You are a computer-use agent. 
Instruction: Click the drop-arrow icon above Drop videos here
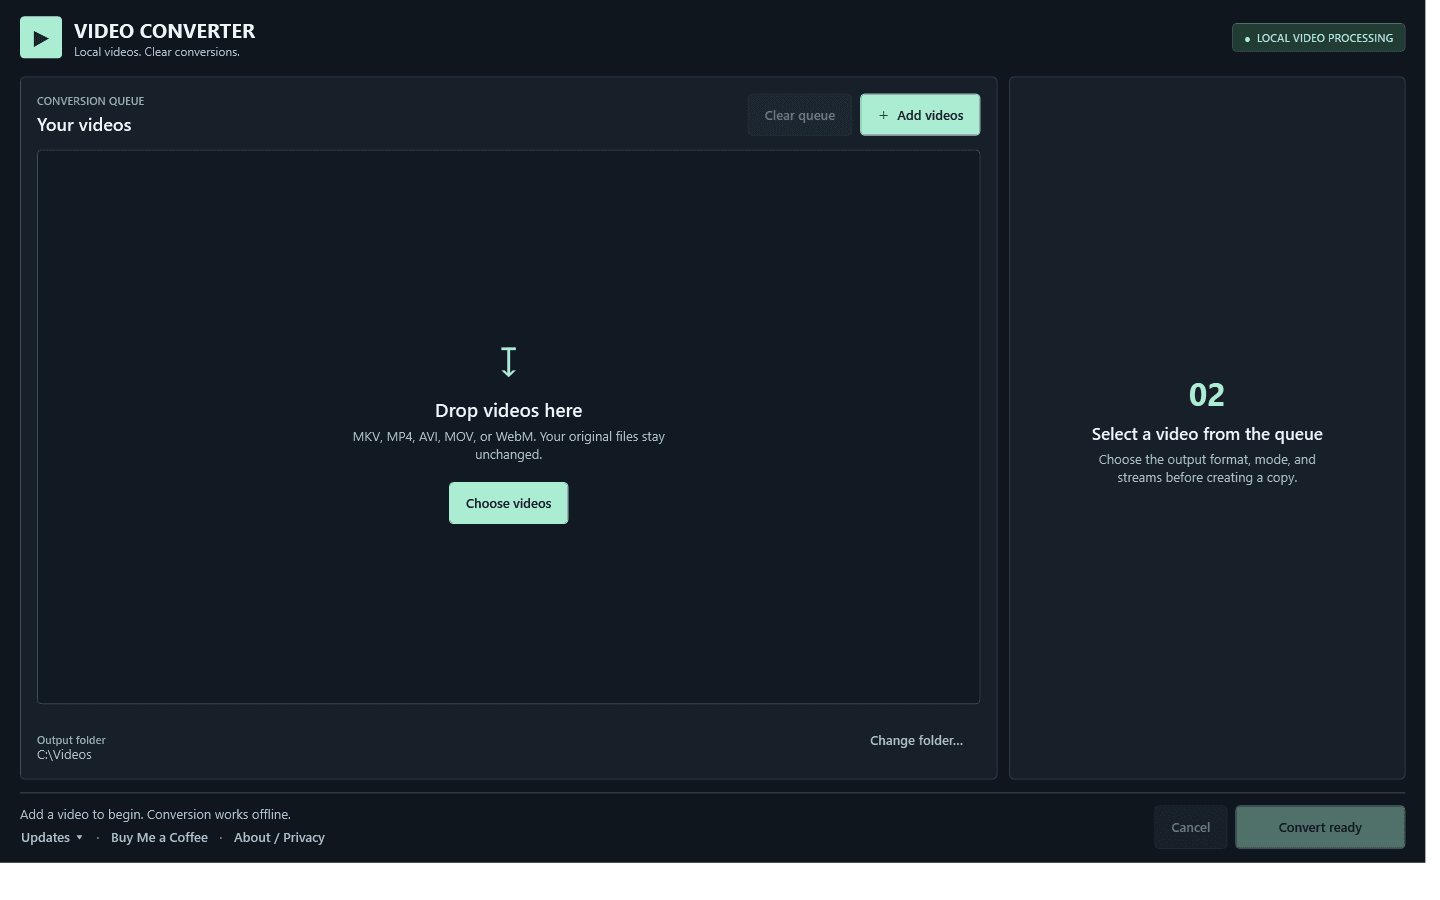coord(508,362)
